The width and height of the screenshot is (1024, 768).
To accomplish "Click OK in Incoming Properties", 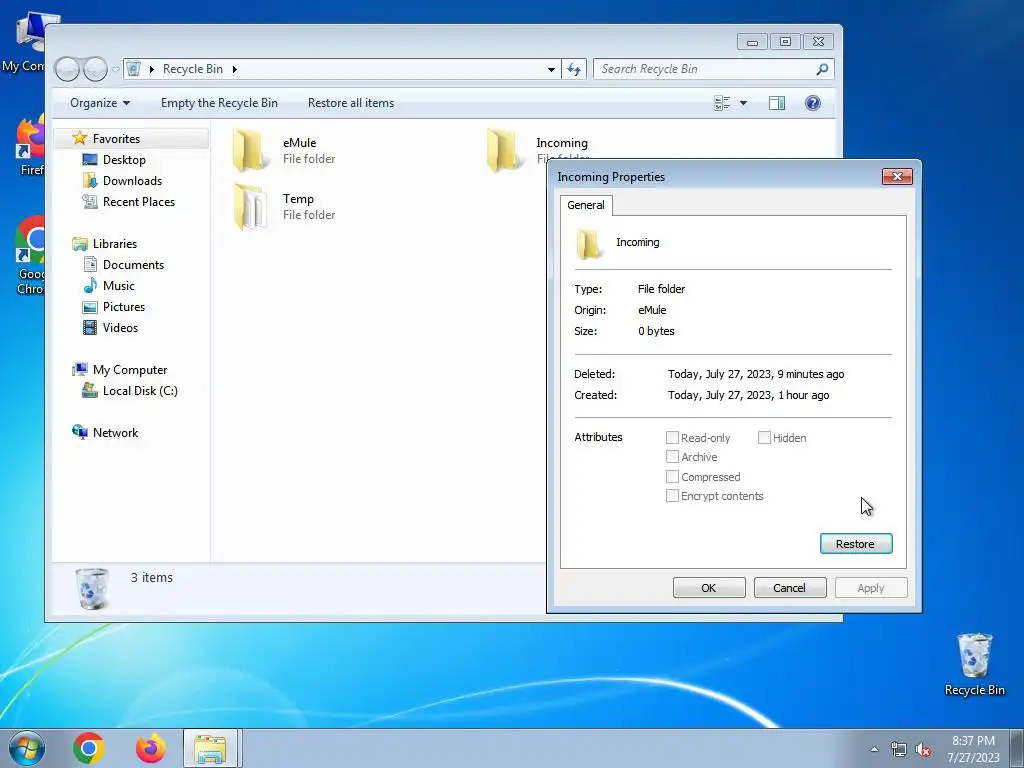I will coord(709,588).
